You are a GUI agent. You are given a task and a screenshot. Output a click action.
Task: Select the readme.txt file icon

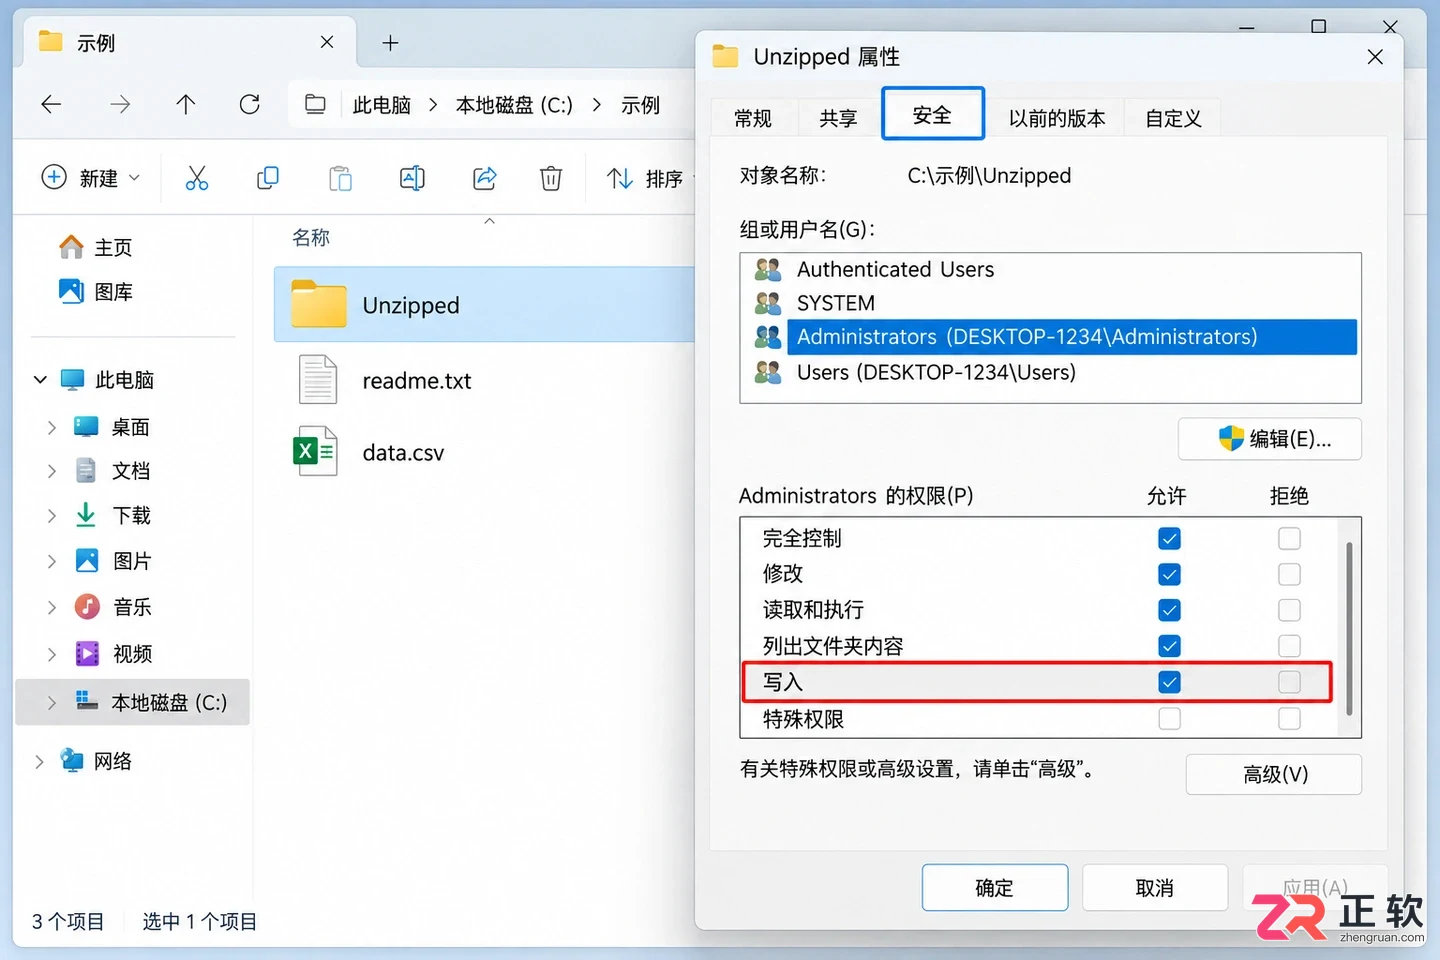pyautogui.click(x=318, y=380)
